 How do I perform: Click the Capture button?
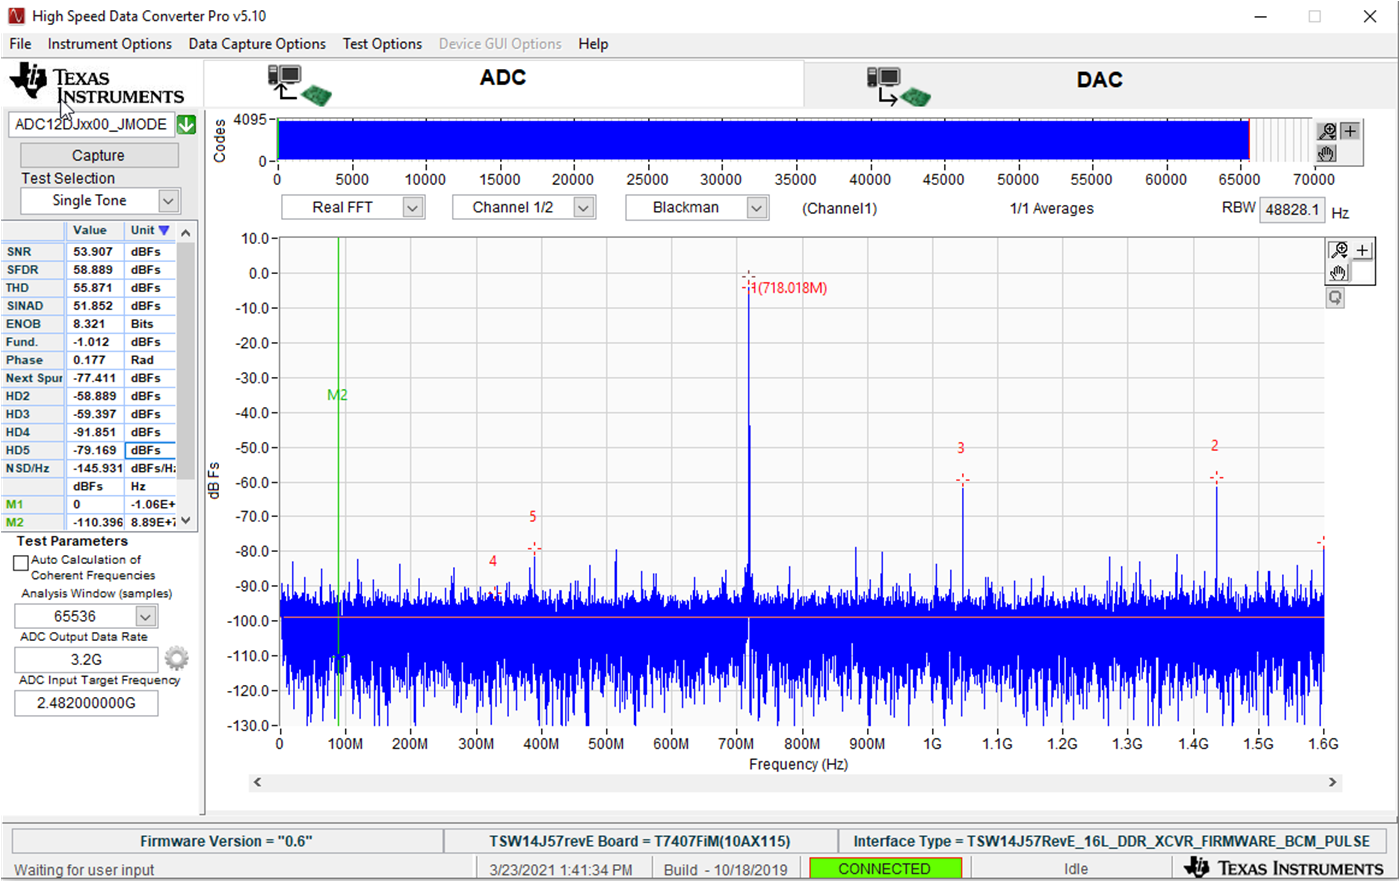point(98,155)
